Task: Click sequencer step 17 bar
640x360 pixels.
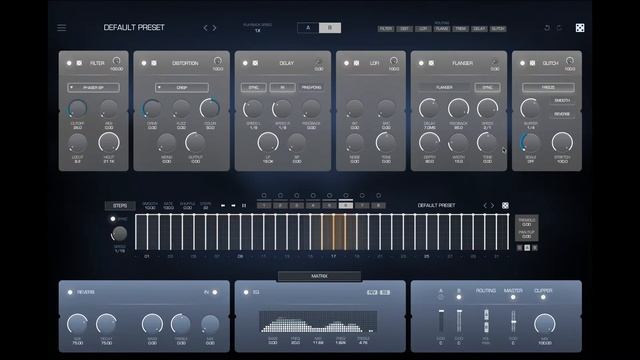Action: click(333, 232)
